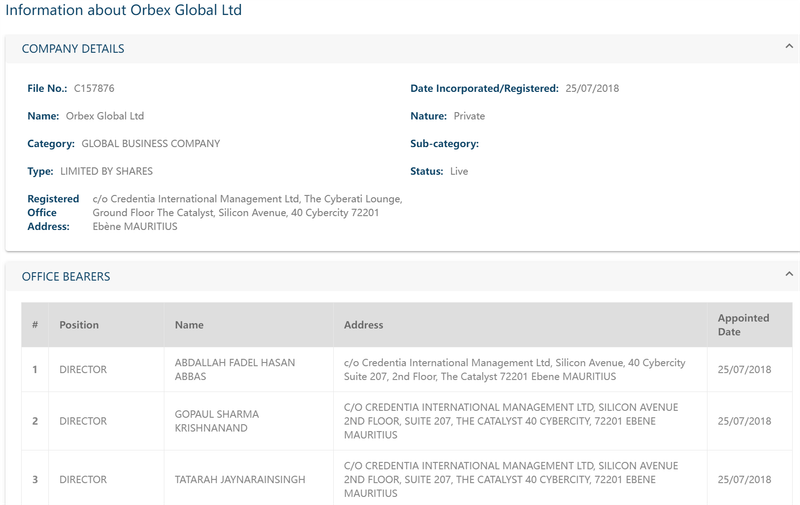Click the address of Tatarah Jaynarainsingh
This screenshot has width=800, height=505.
511,479
